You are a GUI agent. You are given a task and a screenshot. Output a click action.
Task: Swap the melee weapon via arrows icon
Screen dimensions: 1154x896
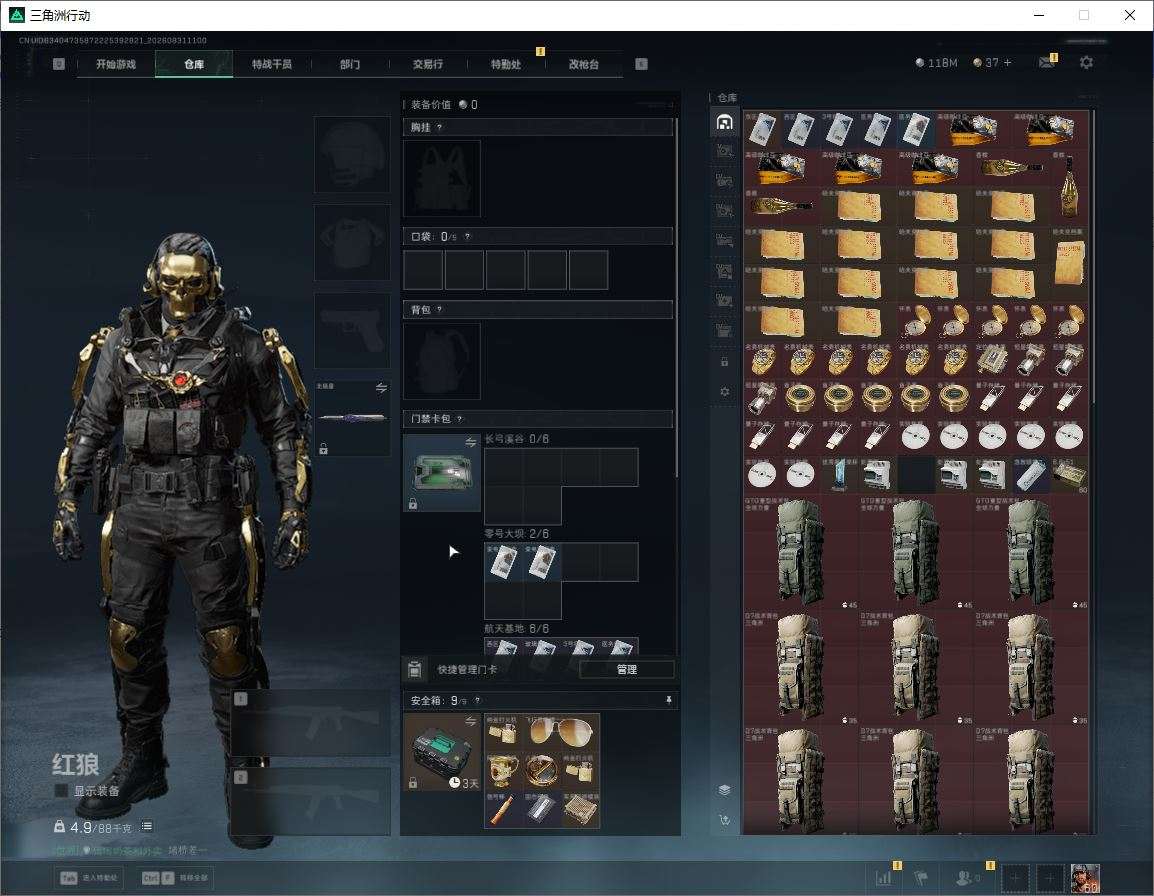point(381,388)
